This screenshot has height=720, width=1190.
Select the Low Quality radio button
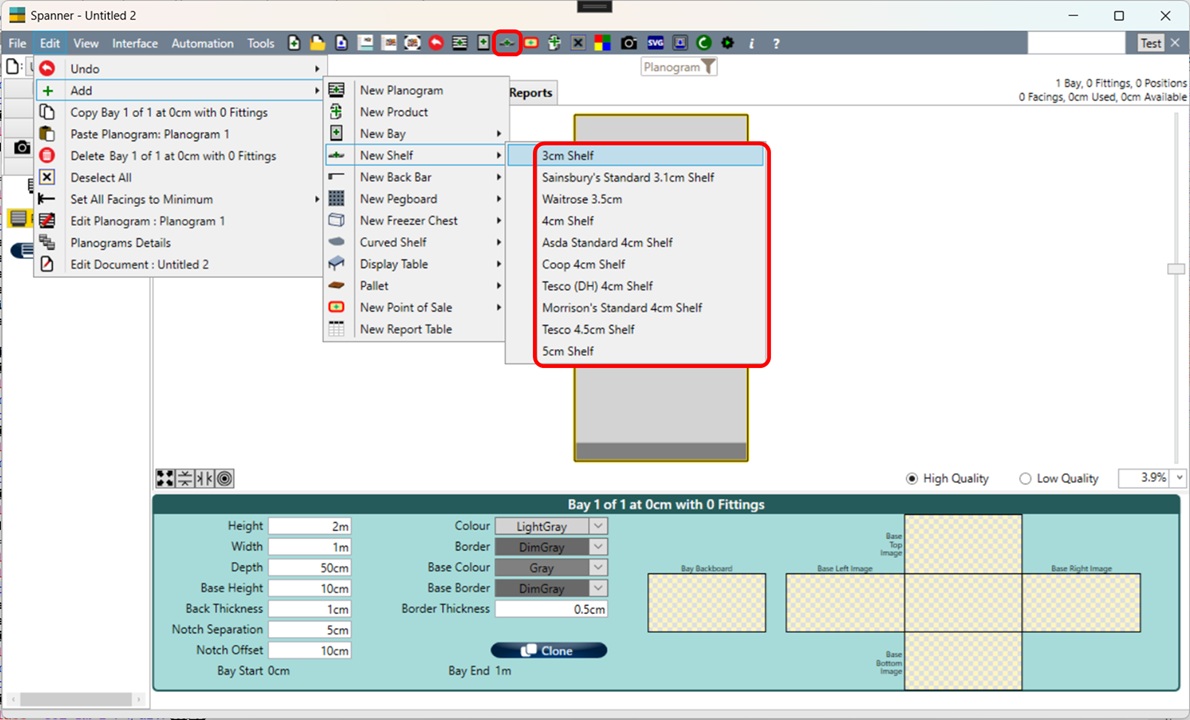[x=1025, y=479]
